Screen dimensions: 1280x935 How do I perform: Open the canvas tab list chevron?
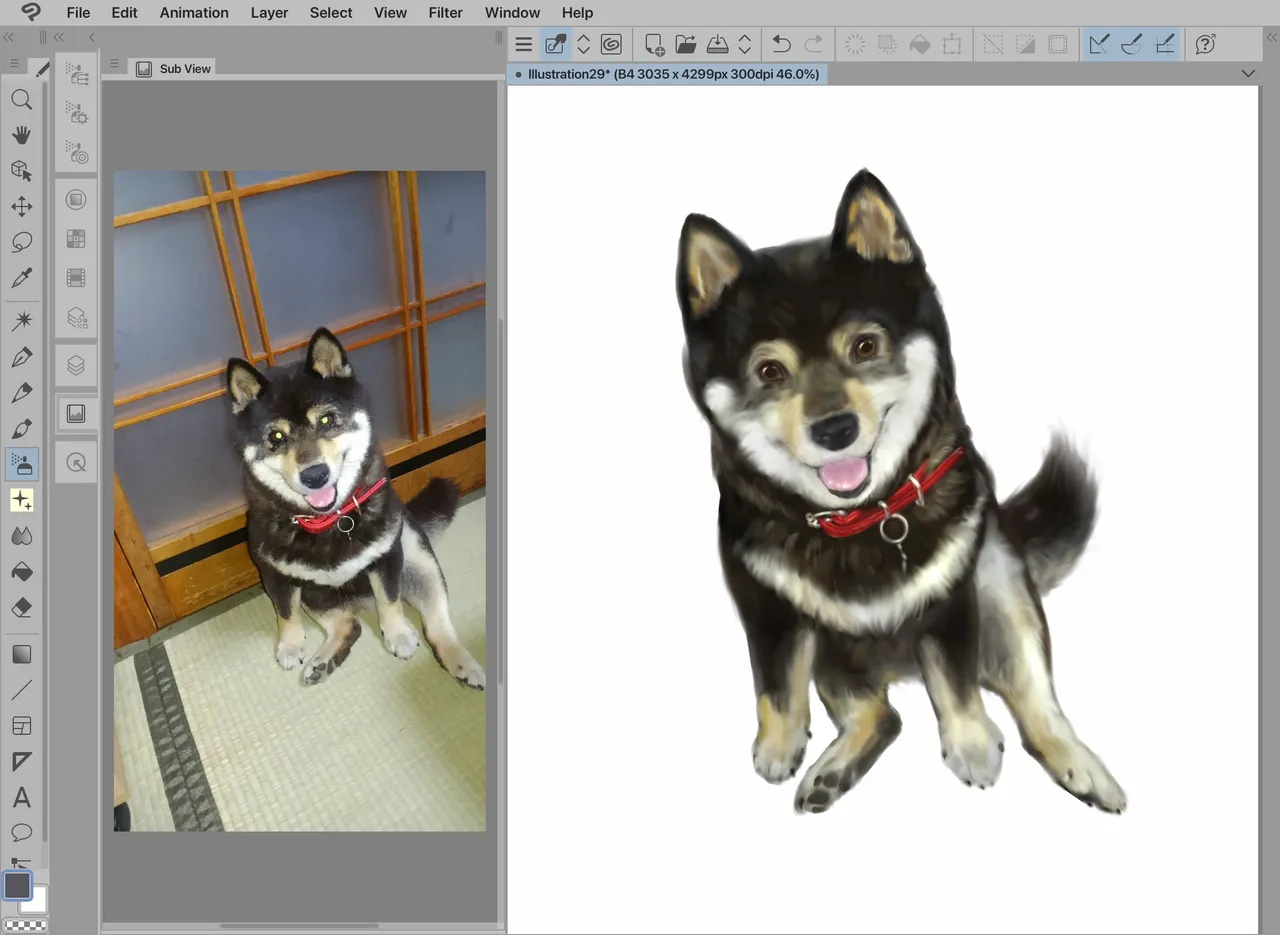[1247, 74]
